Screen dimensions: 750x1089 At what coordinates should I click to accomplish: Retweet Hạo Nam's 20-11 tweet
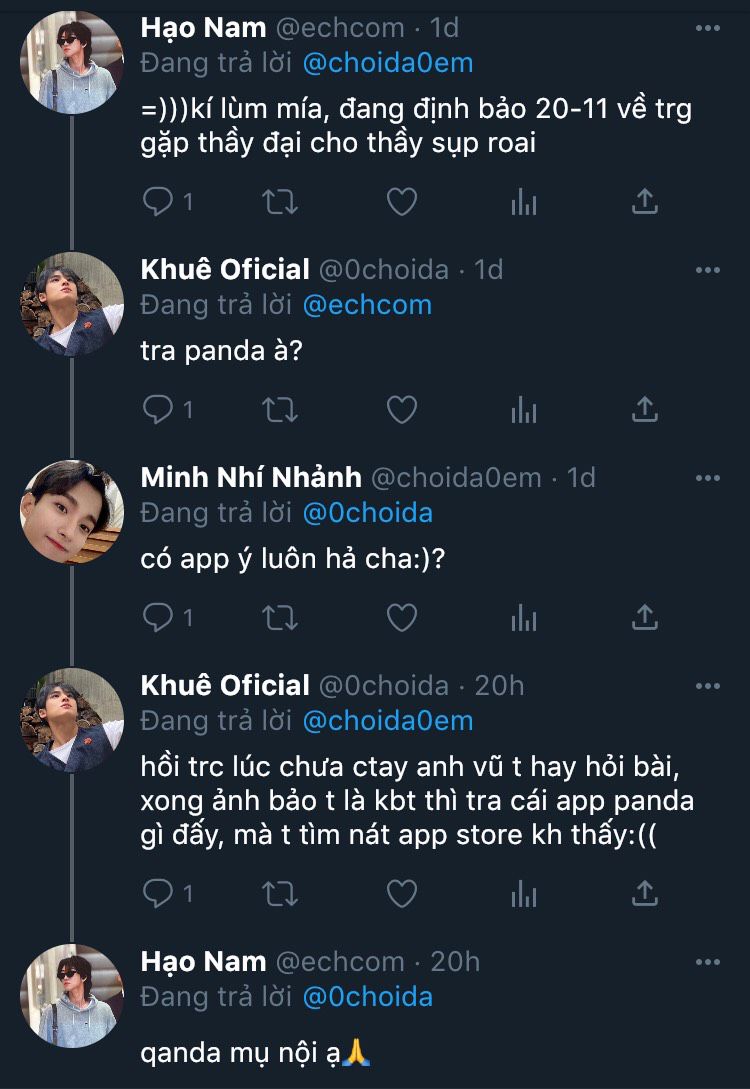(x=280, y=202)
